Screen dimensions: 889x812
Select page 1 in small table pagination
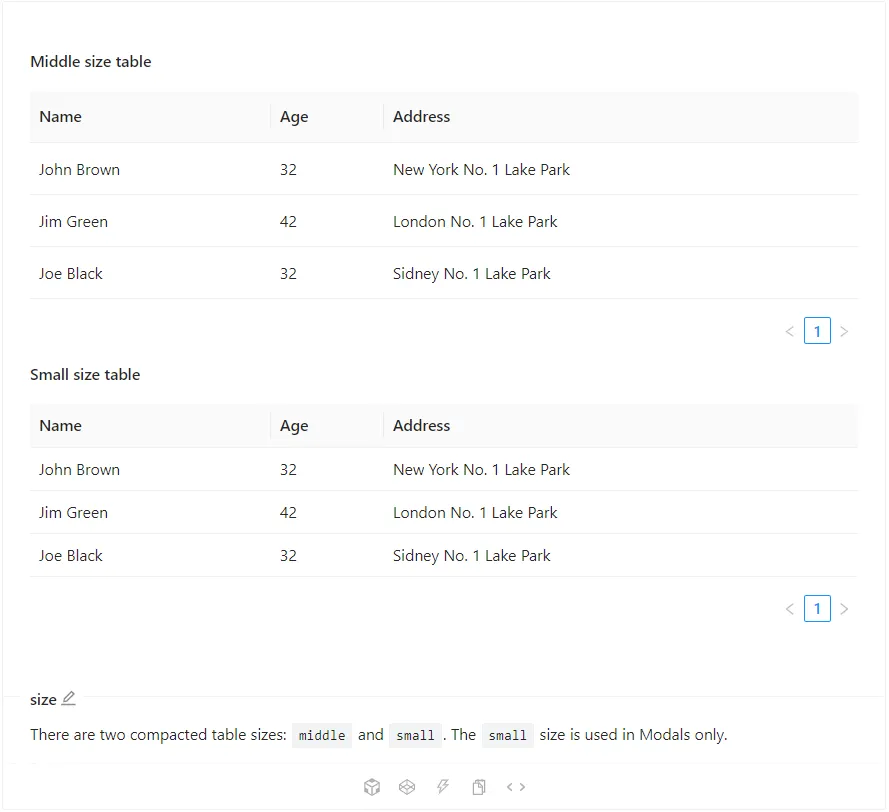coord(817,609)
